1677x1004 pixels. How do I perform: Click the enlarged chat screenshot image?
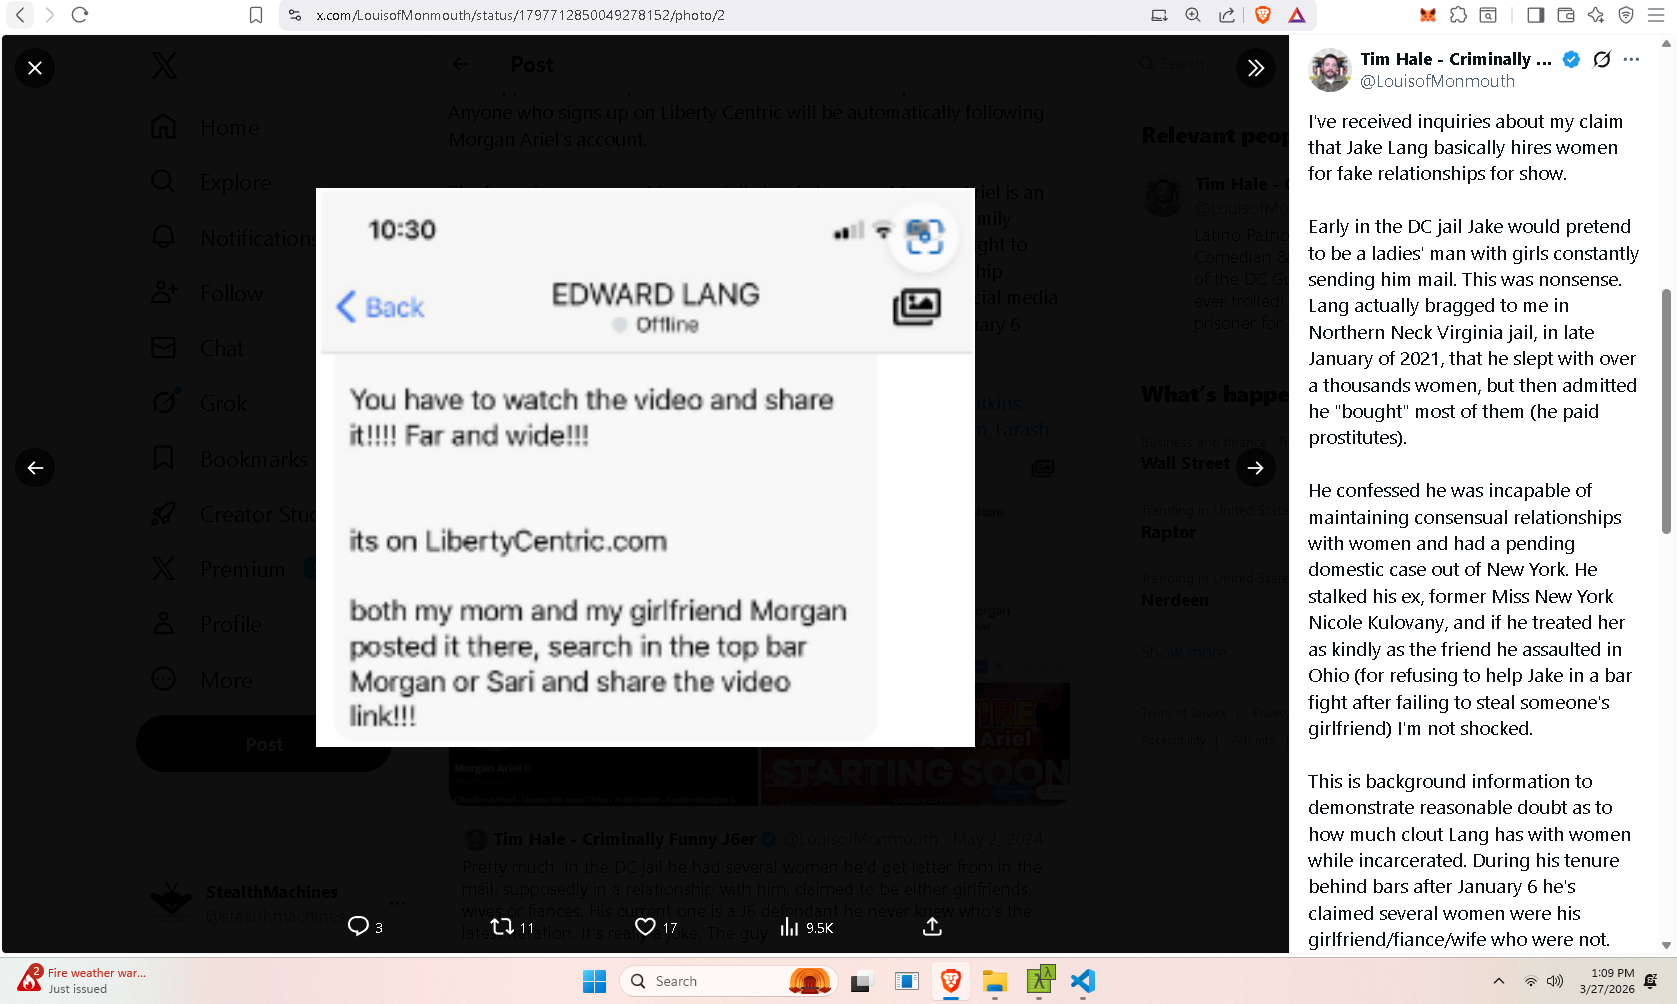point(645,467)
